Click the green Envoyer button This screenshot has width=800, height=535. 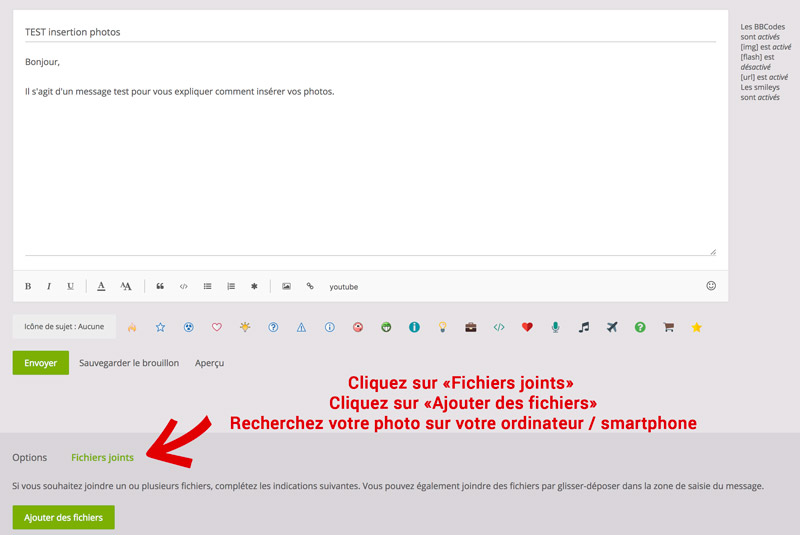[40, 363]
